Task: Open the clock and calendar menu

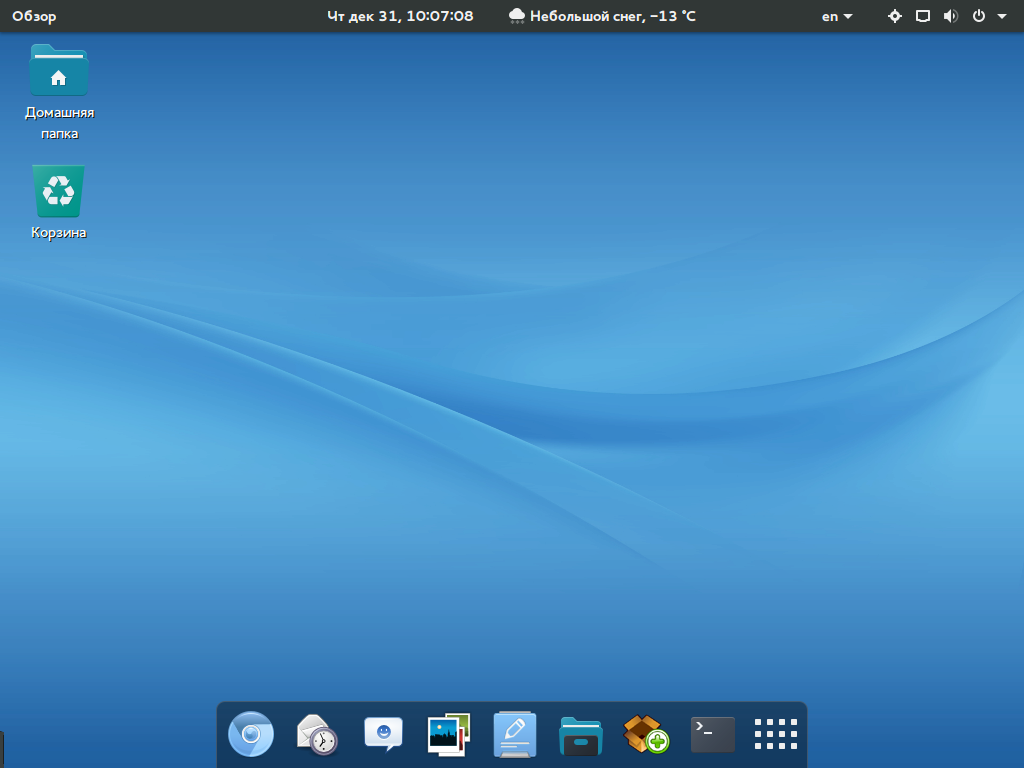Action: (x=400, y=16)
